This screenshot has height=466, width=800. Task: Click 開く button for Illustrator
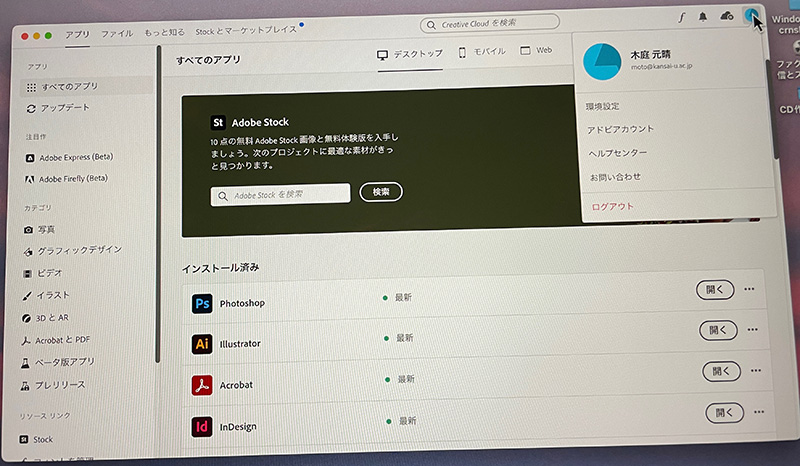[718, 330]
